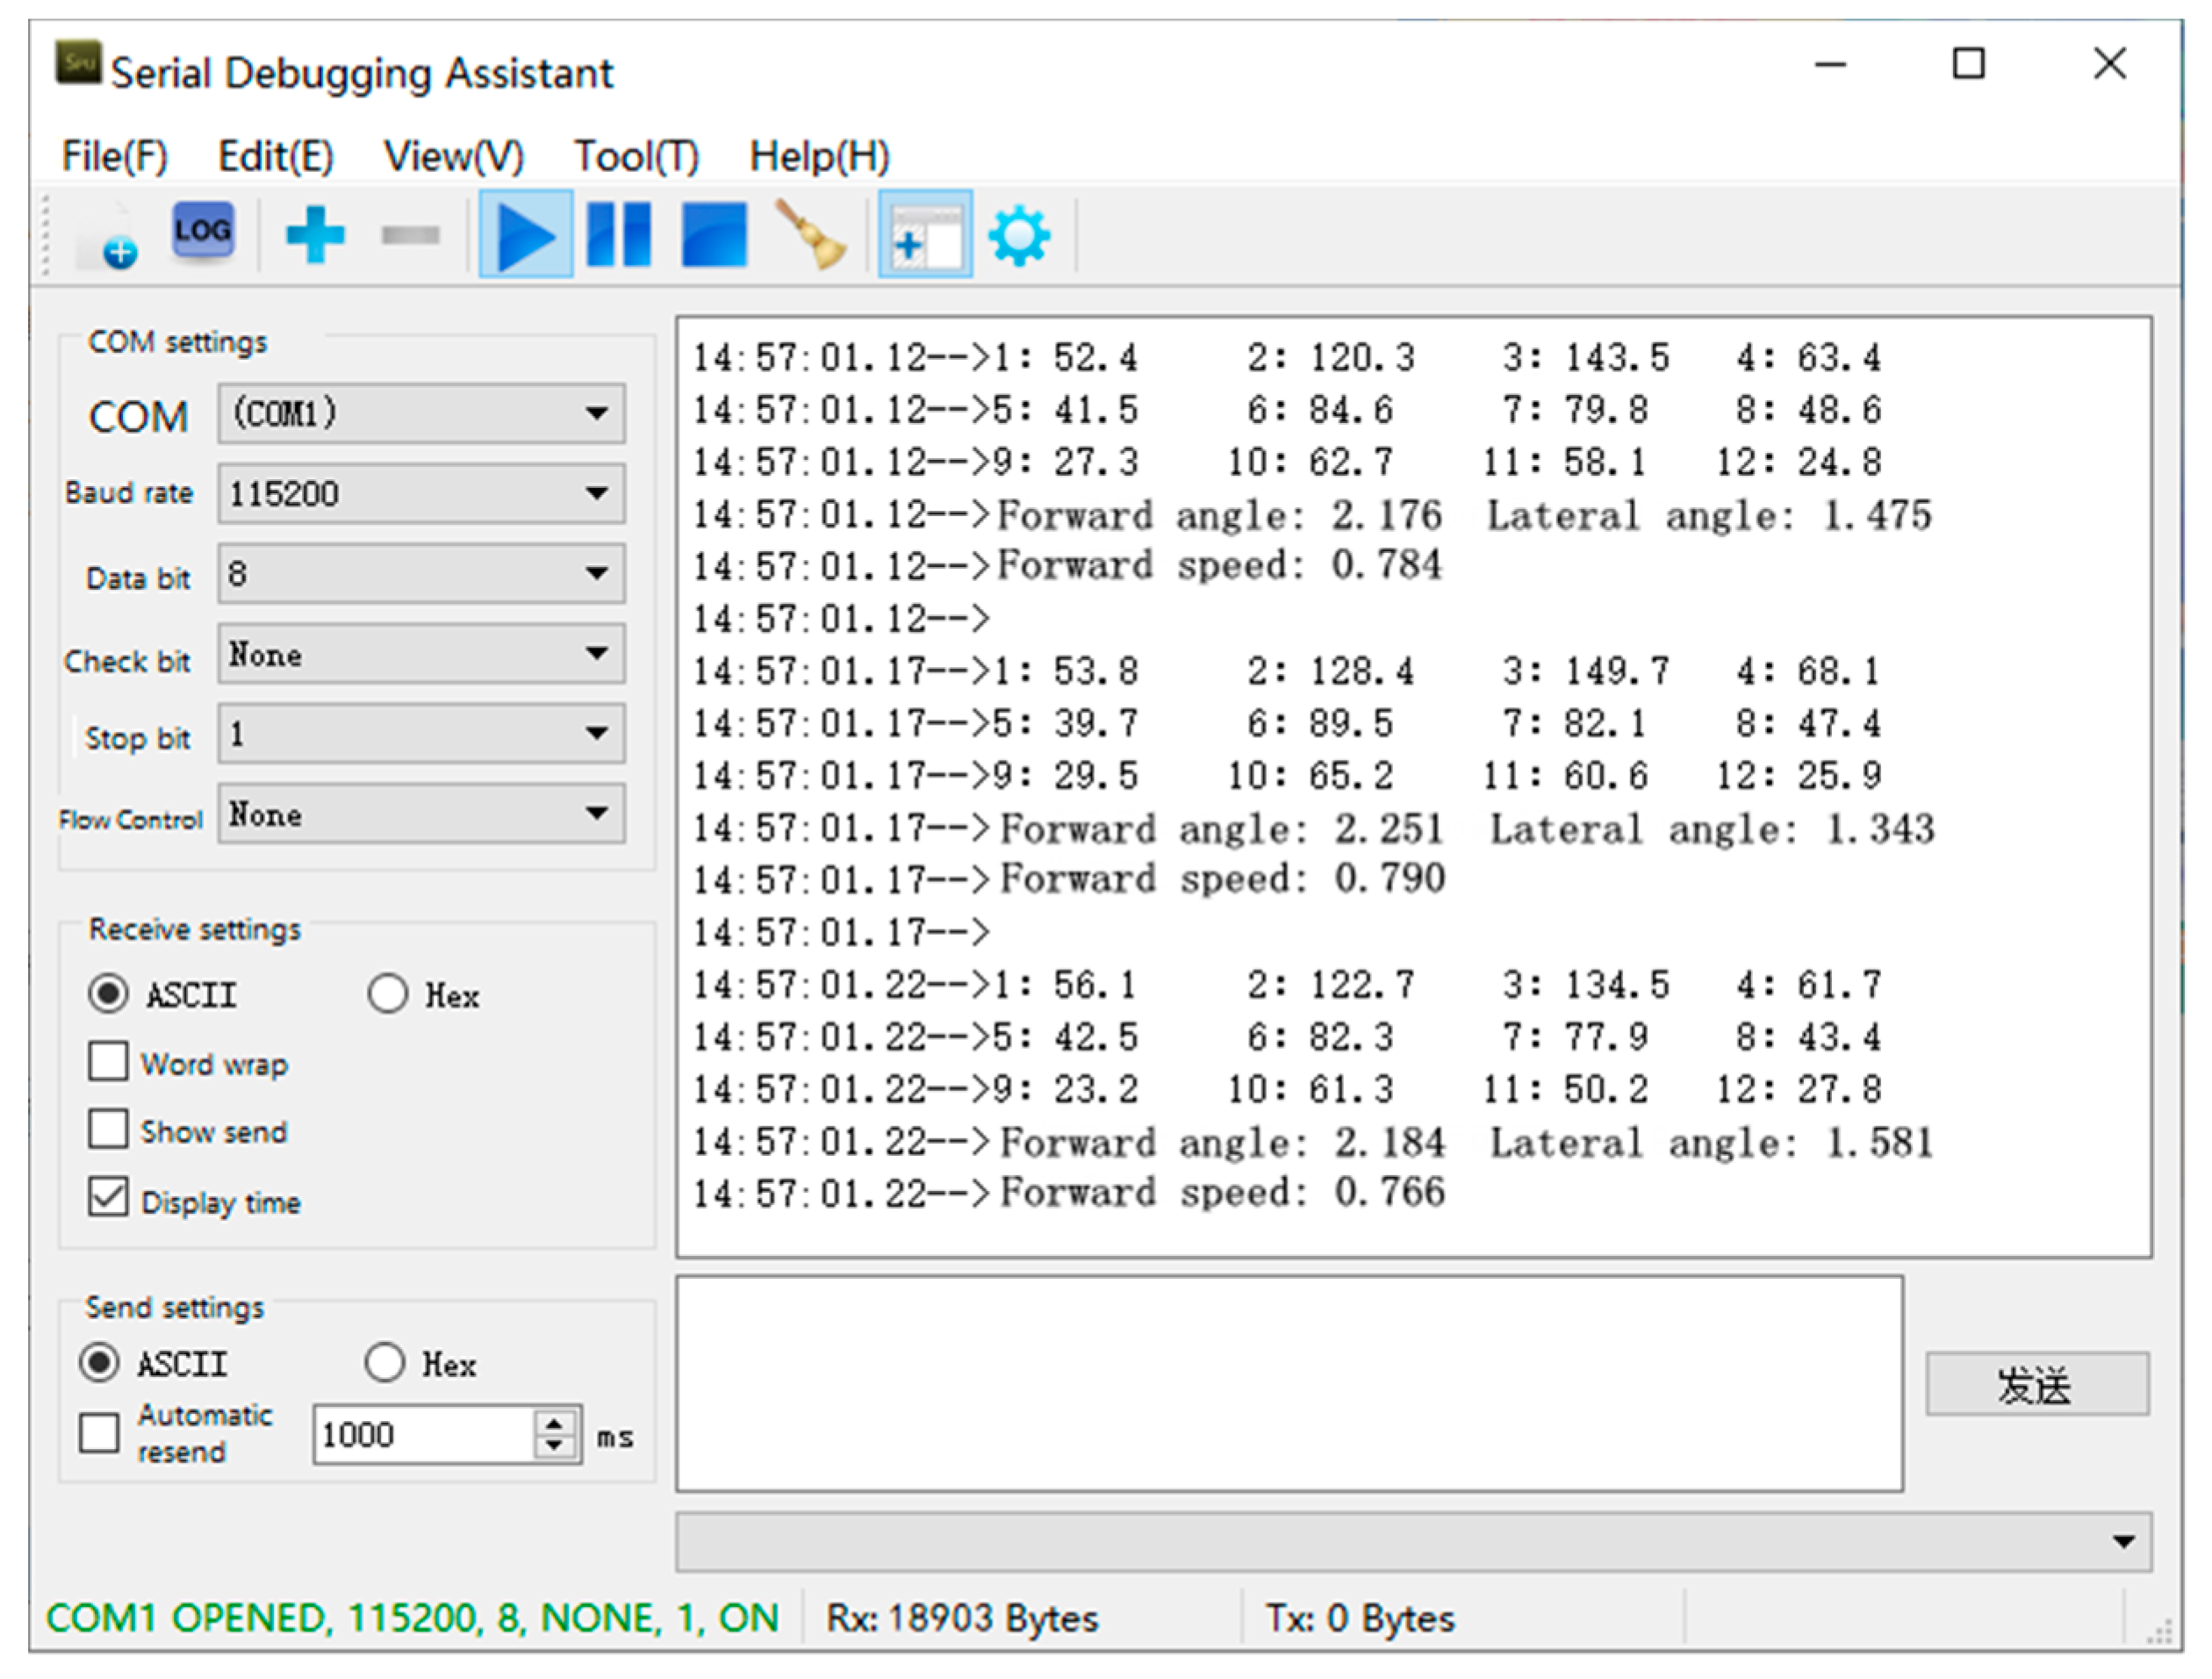Uncheck the Display time checkbox
Screen dimensions: 2212x1679
click(x=108, y=1197)
